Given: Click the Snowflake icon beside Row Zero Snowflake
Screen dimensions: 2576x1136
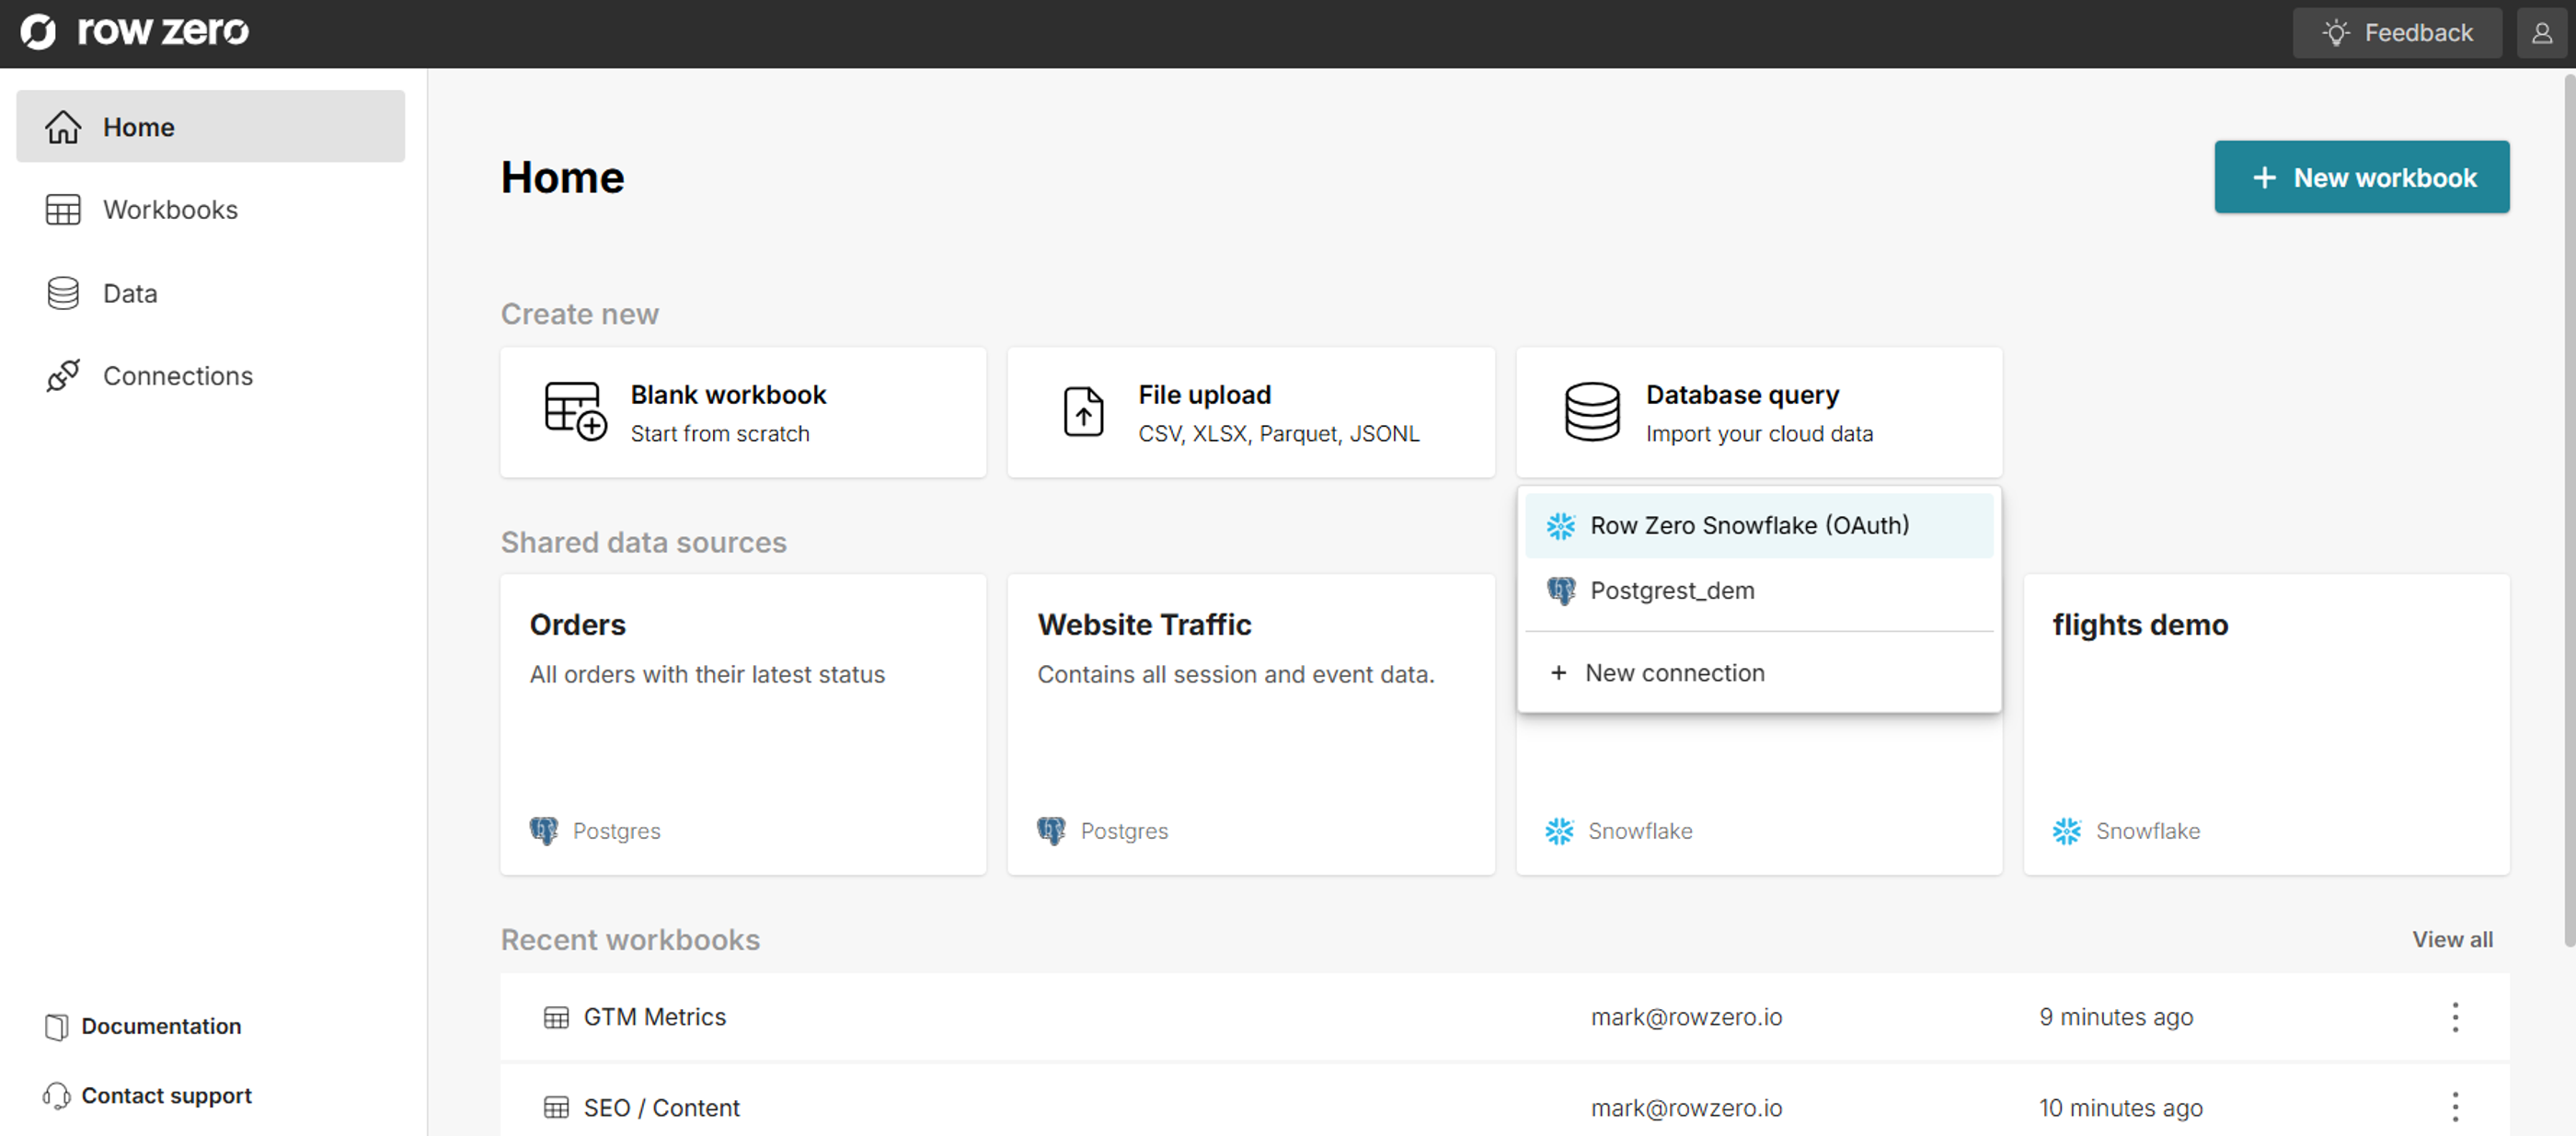Looking at the screenshot, I should pyautogui.click(x=1560, y=526).
